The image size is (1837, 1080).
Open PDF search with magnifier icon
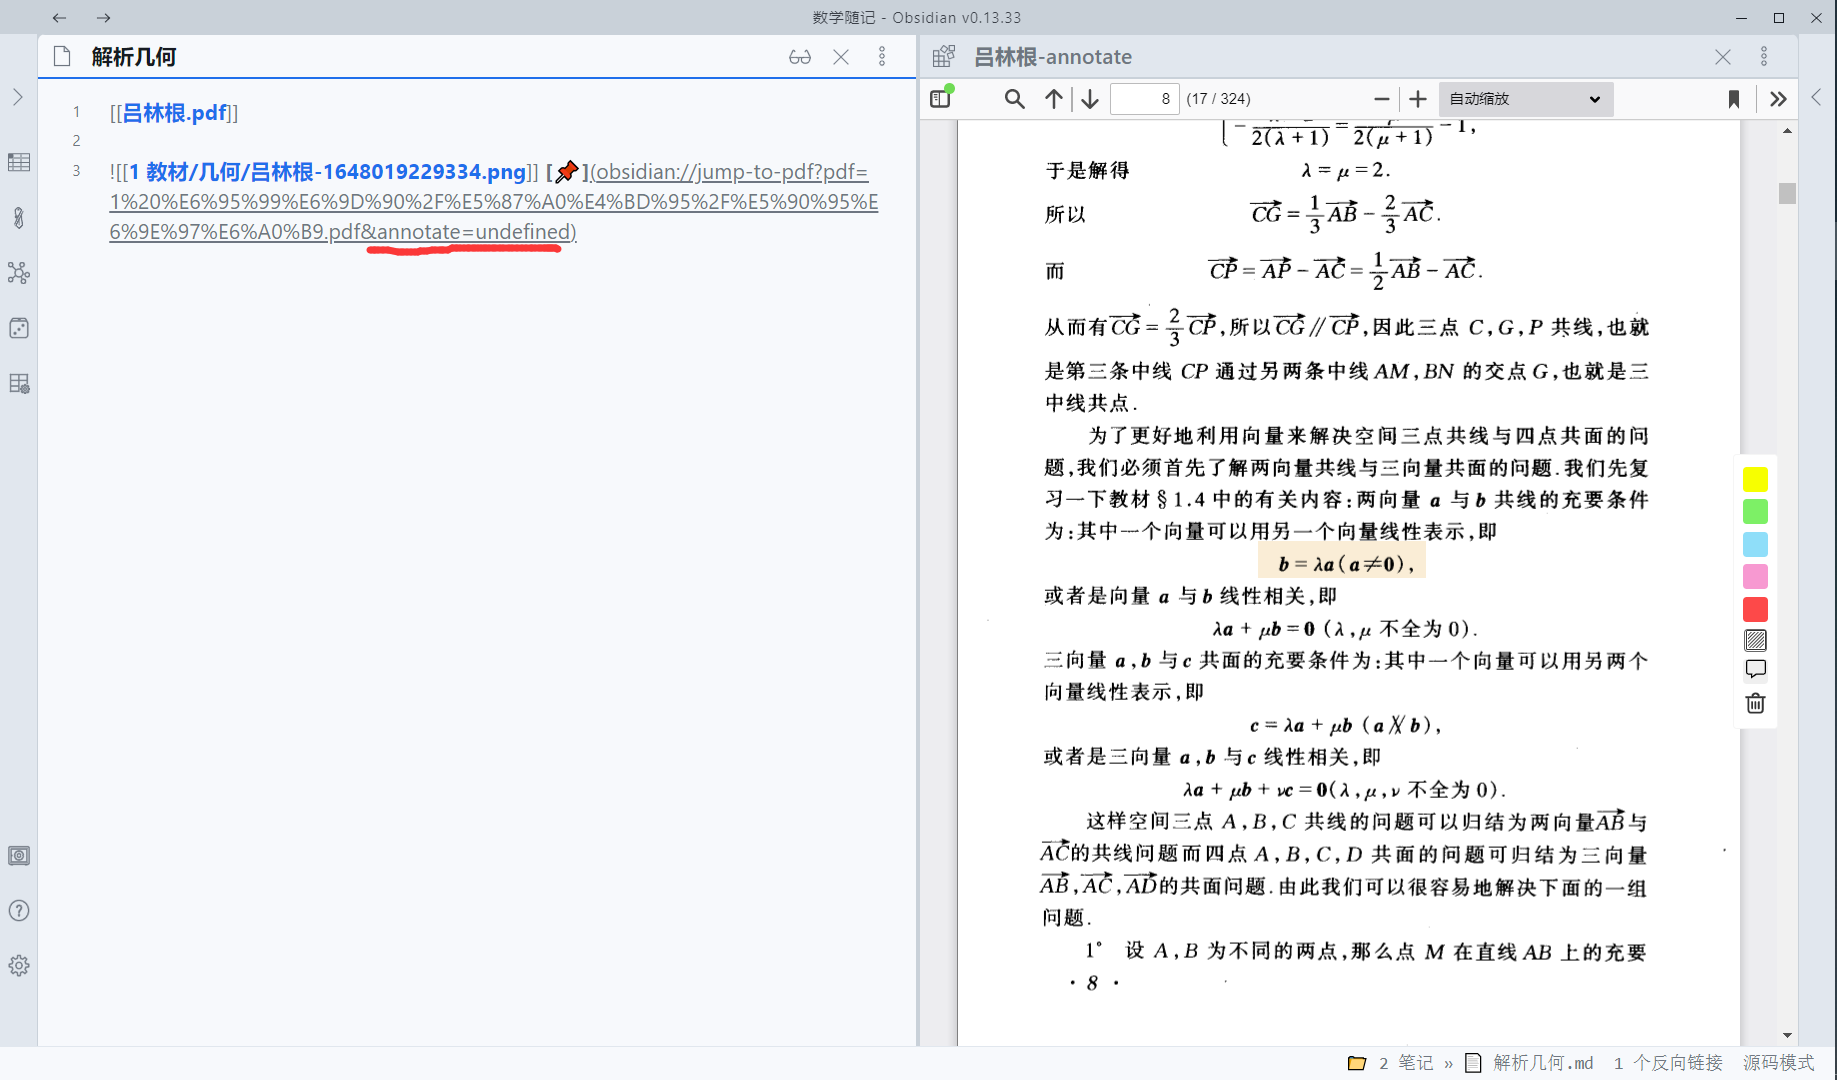[x=1015, y=99]
